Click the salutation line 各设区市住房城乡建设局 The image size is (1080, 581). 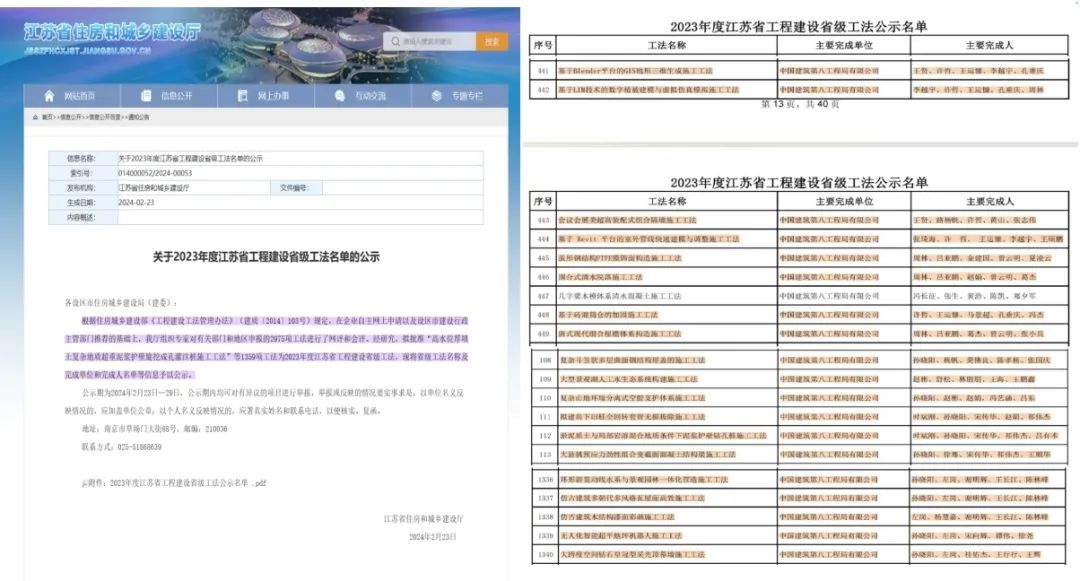click(x=121, y=303)
